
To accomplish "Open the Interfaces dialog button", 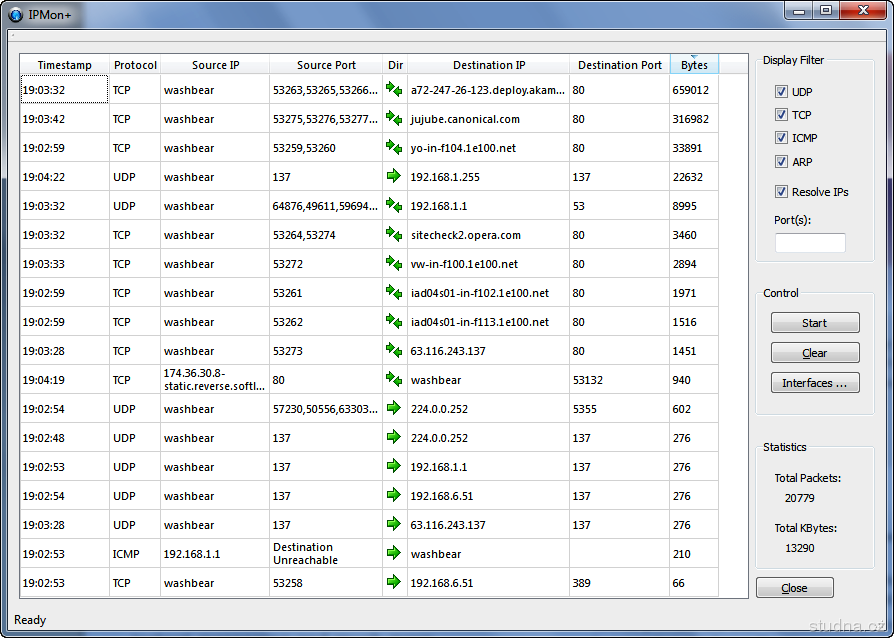I will tap(814, 383).
